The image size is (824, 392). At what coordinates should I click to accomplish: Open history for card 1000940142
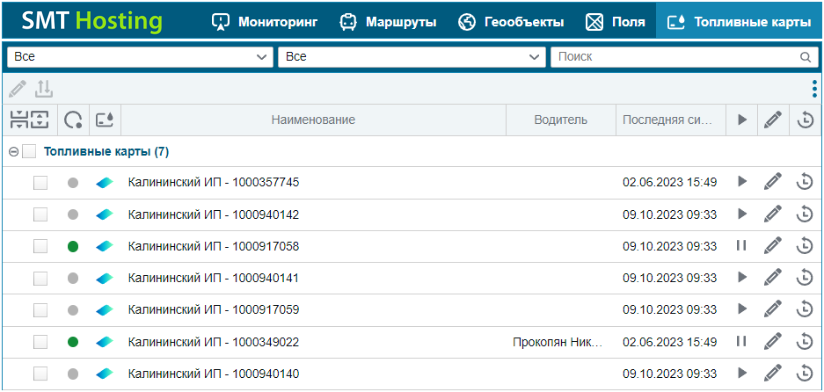tap(805, 214)
